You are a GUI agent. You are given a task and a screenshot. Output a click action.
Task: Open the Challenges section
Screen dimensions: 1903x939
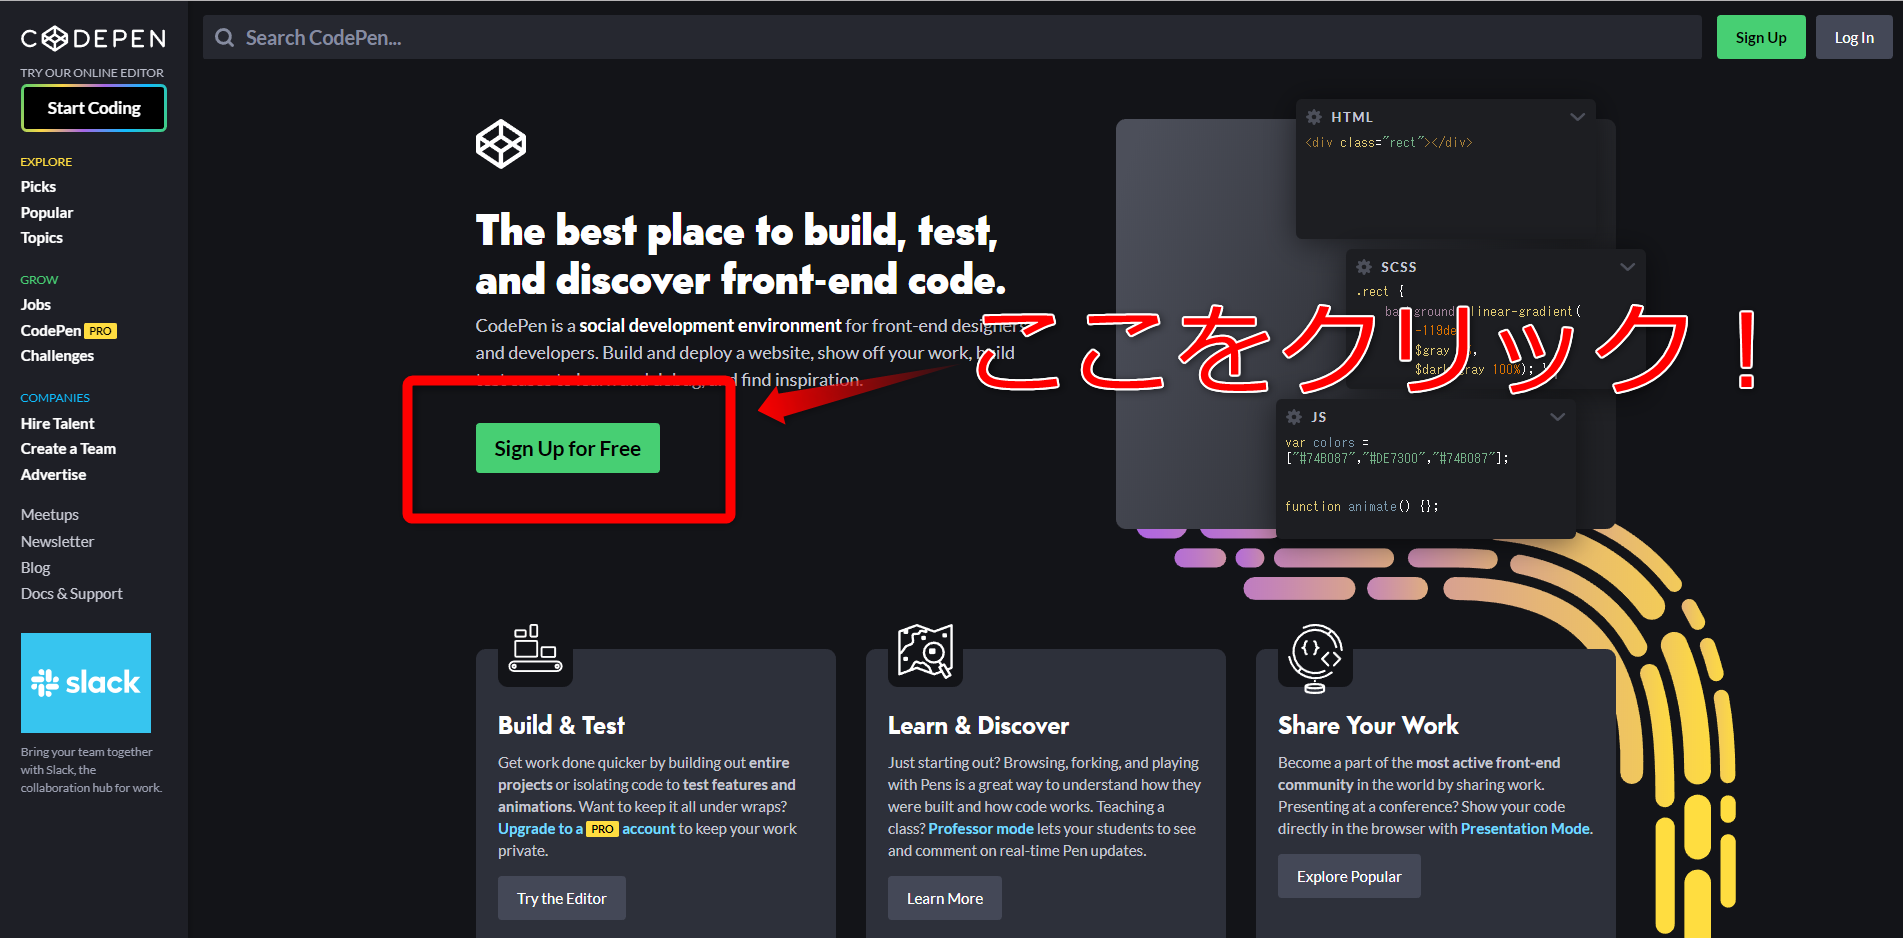pyautogui.click(x=57, y=355)
